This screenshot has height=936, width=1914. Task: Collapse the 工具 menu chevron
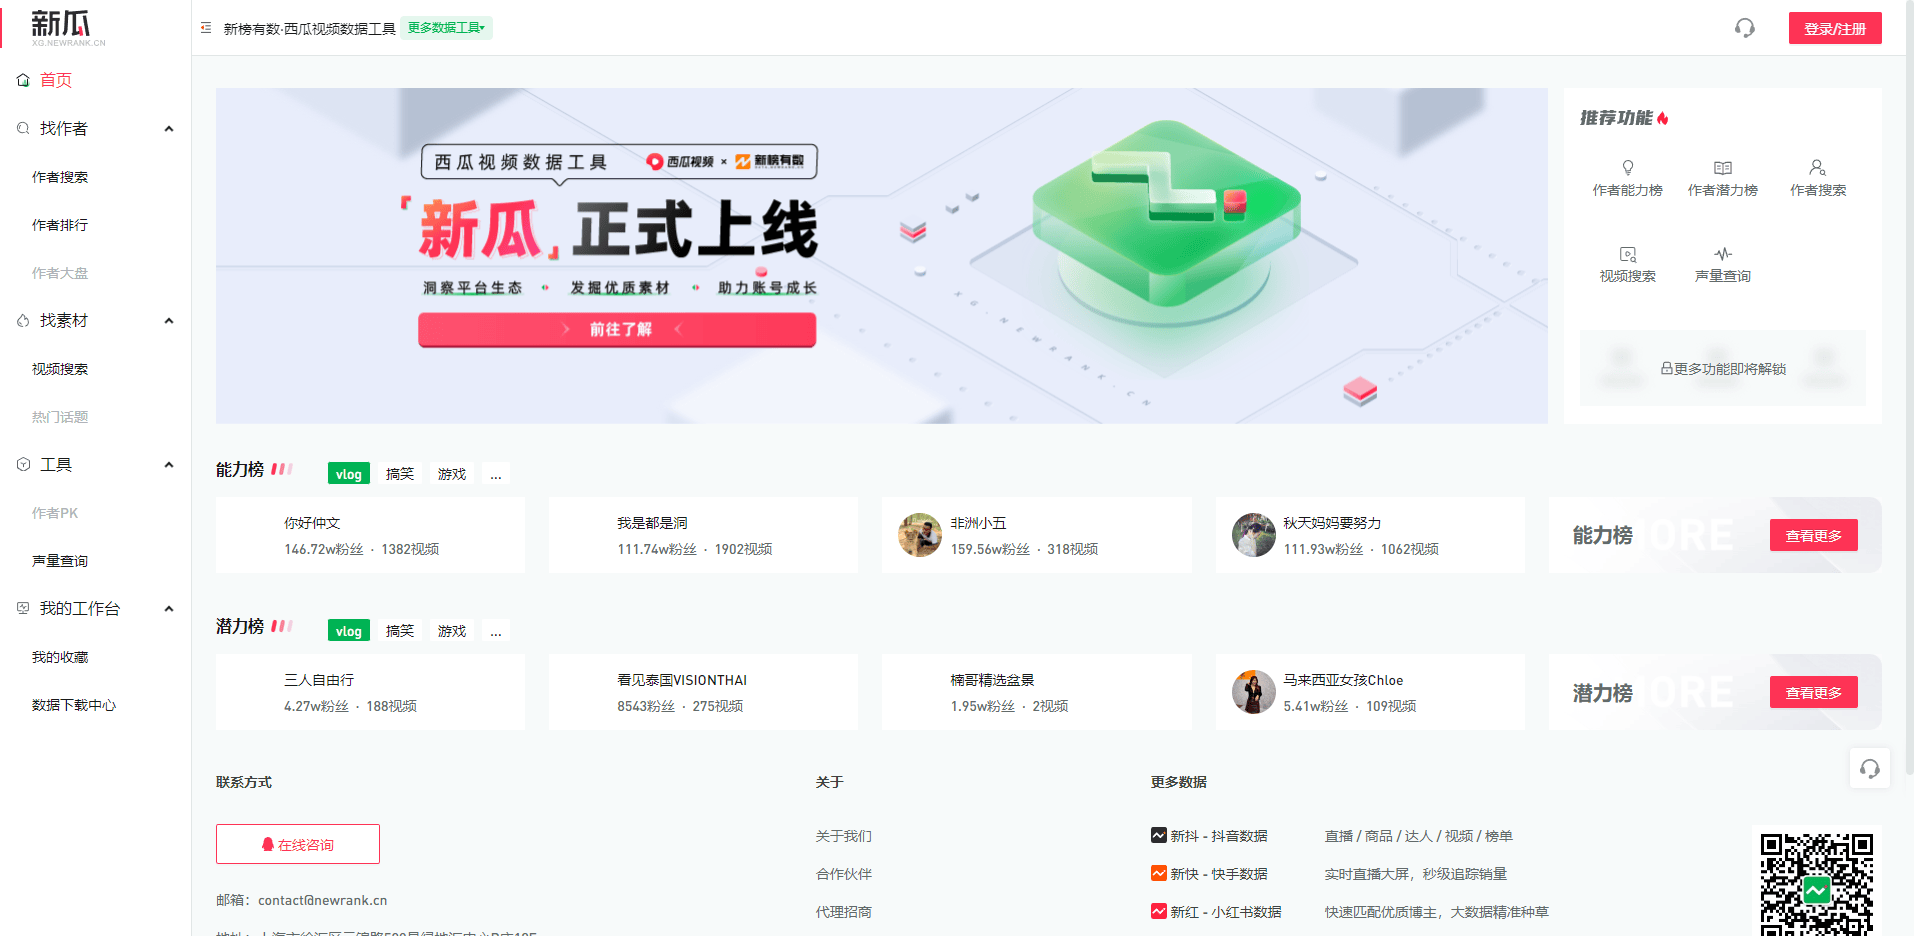point(169,465)
